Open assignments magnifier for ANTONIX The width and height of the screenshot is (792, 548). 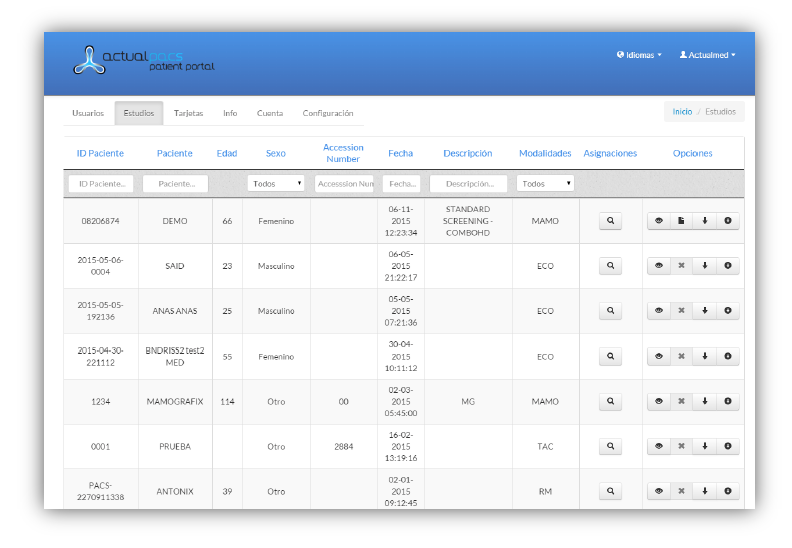click(611, 491)
